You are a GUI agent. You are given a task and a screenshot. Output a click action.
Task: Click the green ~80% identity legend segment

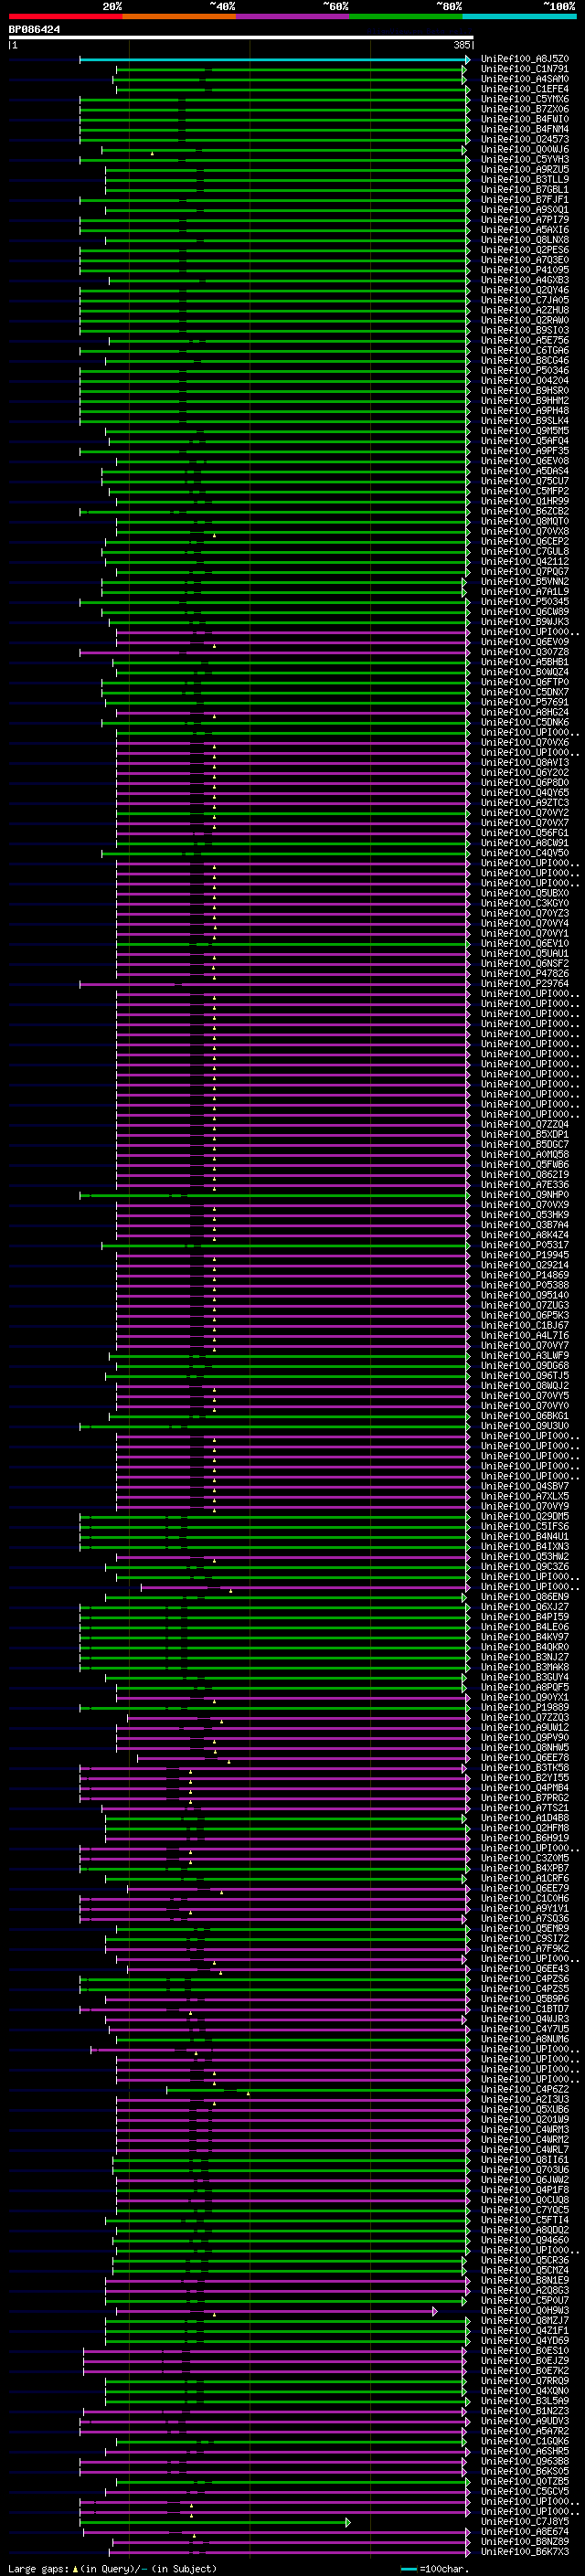(x=406, y=16)
